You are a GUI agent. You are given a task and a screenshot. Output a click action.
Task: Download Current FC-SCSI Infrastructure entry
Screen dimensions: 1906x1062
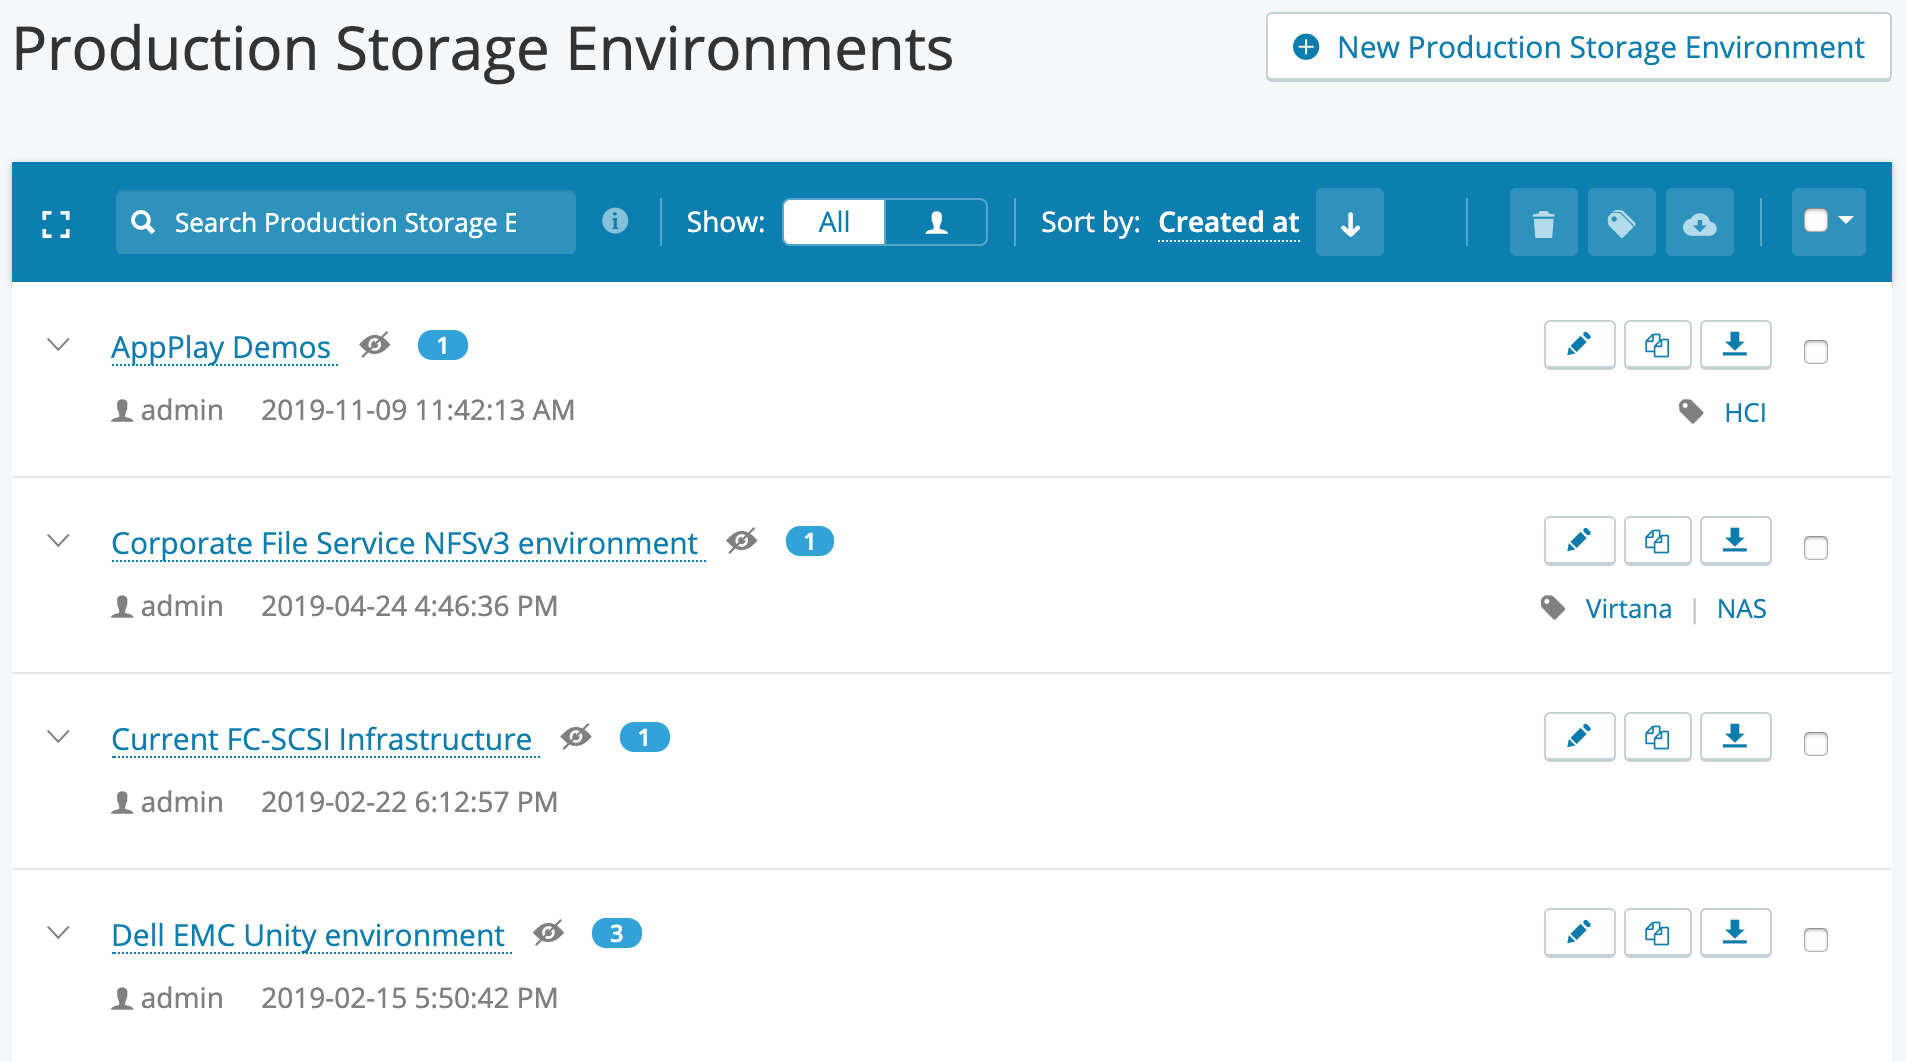click(x=1736, y=737)
